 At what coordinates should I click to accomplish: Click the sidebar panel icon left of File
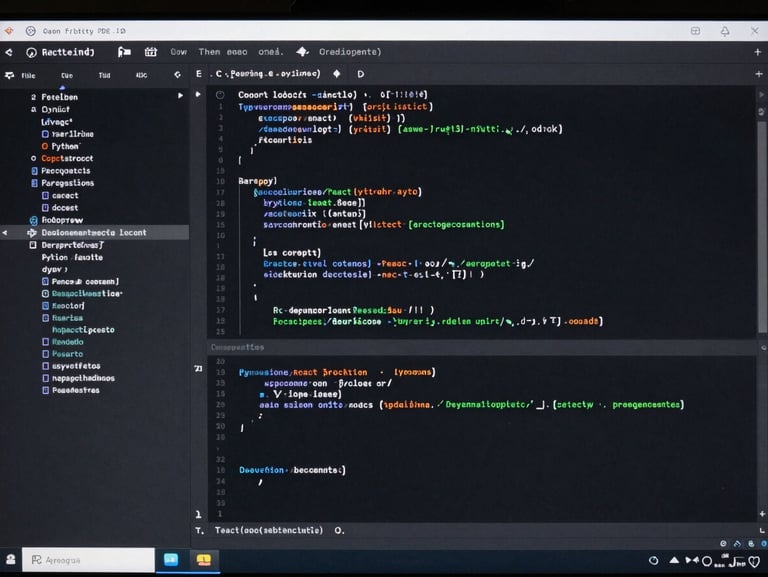pyautogui.click(x=9, y=75)
